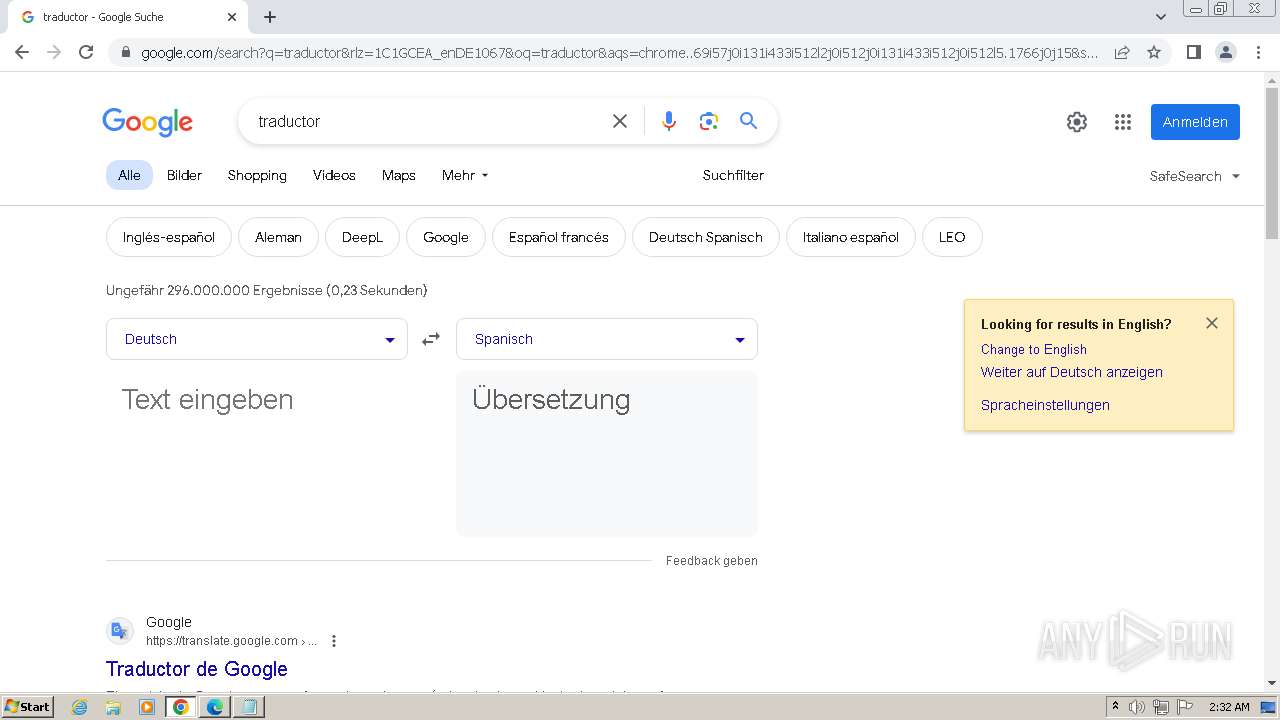Expand the Mehr menu

(x=465, y=175)
